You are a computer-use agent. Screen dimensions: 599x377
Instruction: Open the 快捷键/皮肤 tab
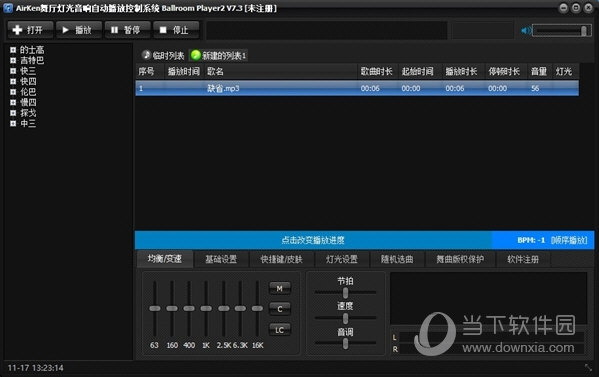pyautogui.click(x=282, y=259)
